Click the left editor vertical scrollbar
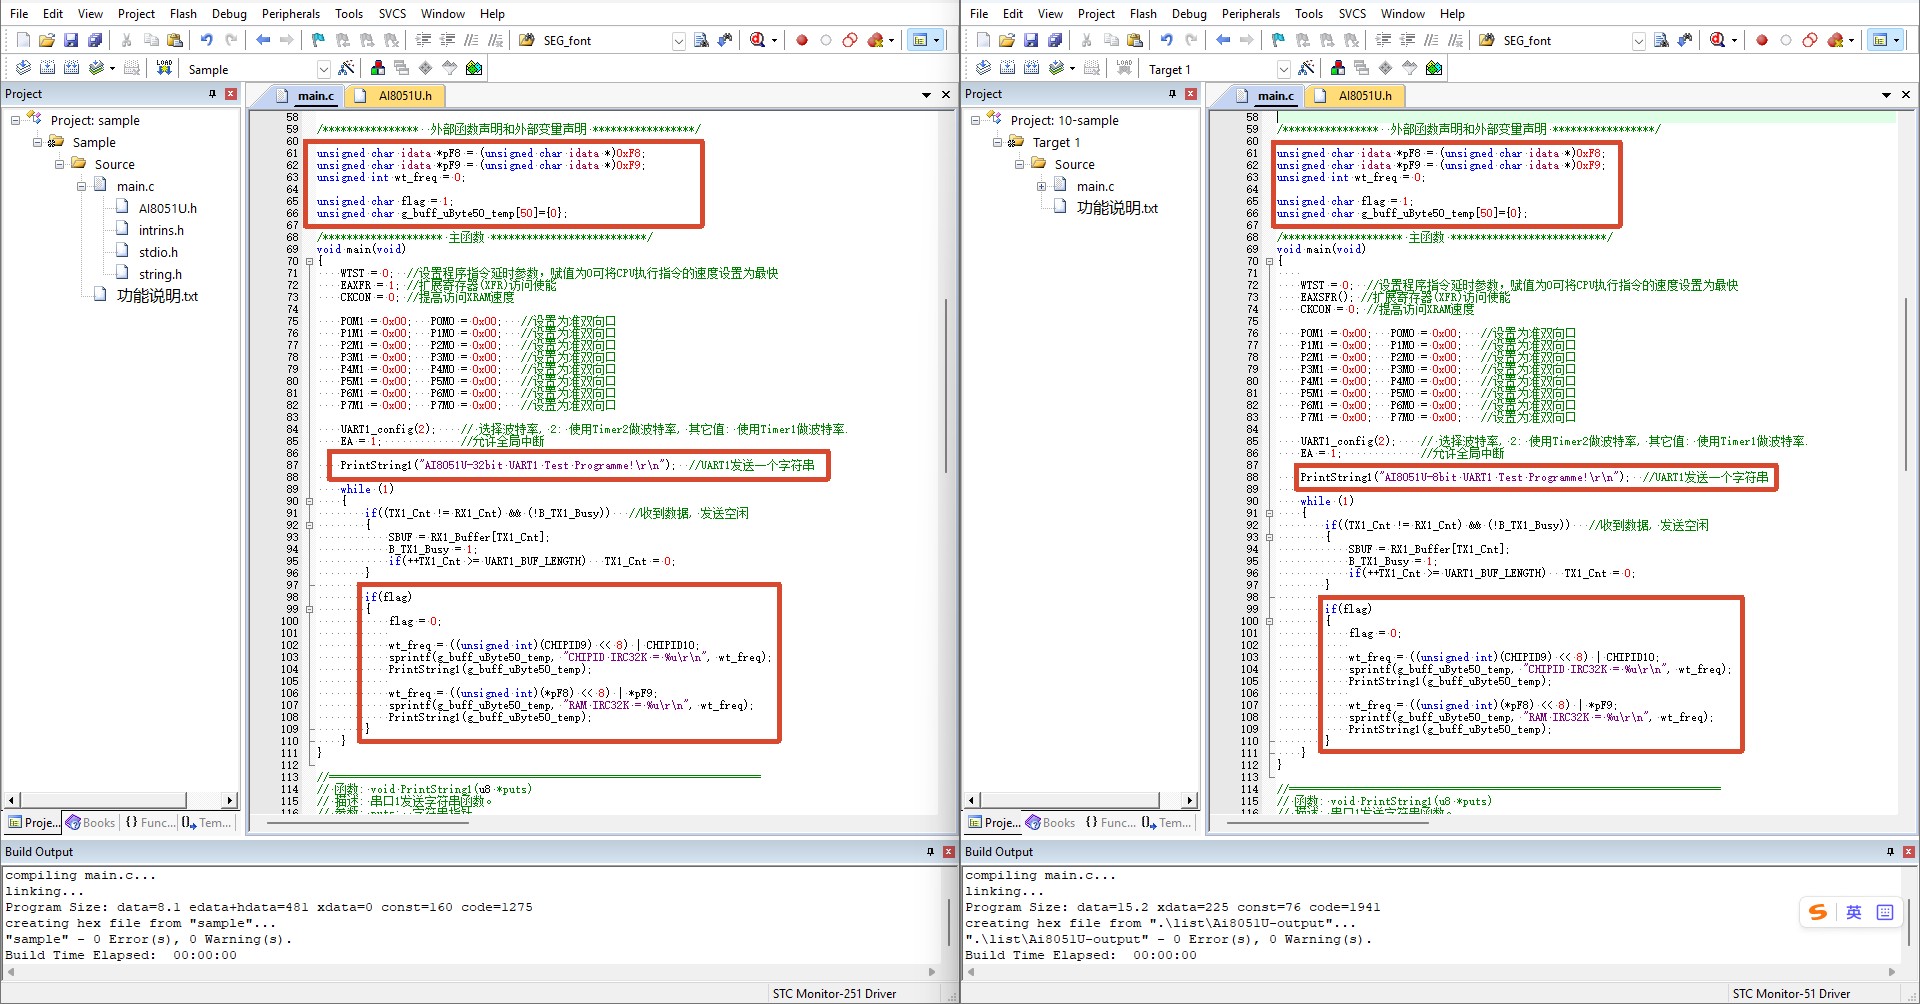Image resolution: width=1920 pixels, height=1004 pixels. pyautogui.click(x=947, y=460)
